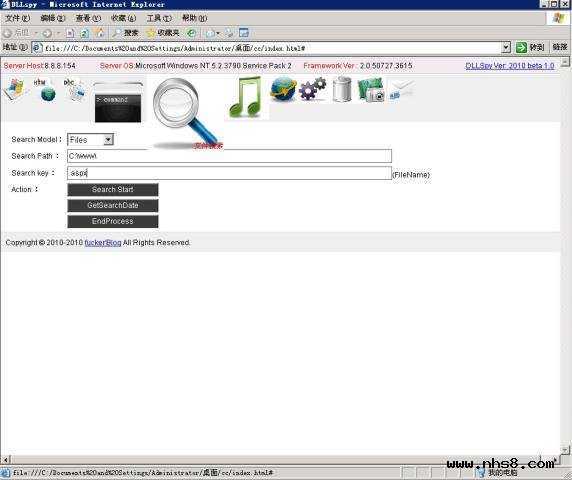Screen dimensions: 572x480
Task: Click the Print toolbar icon
Action: pos(229,33)
